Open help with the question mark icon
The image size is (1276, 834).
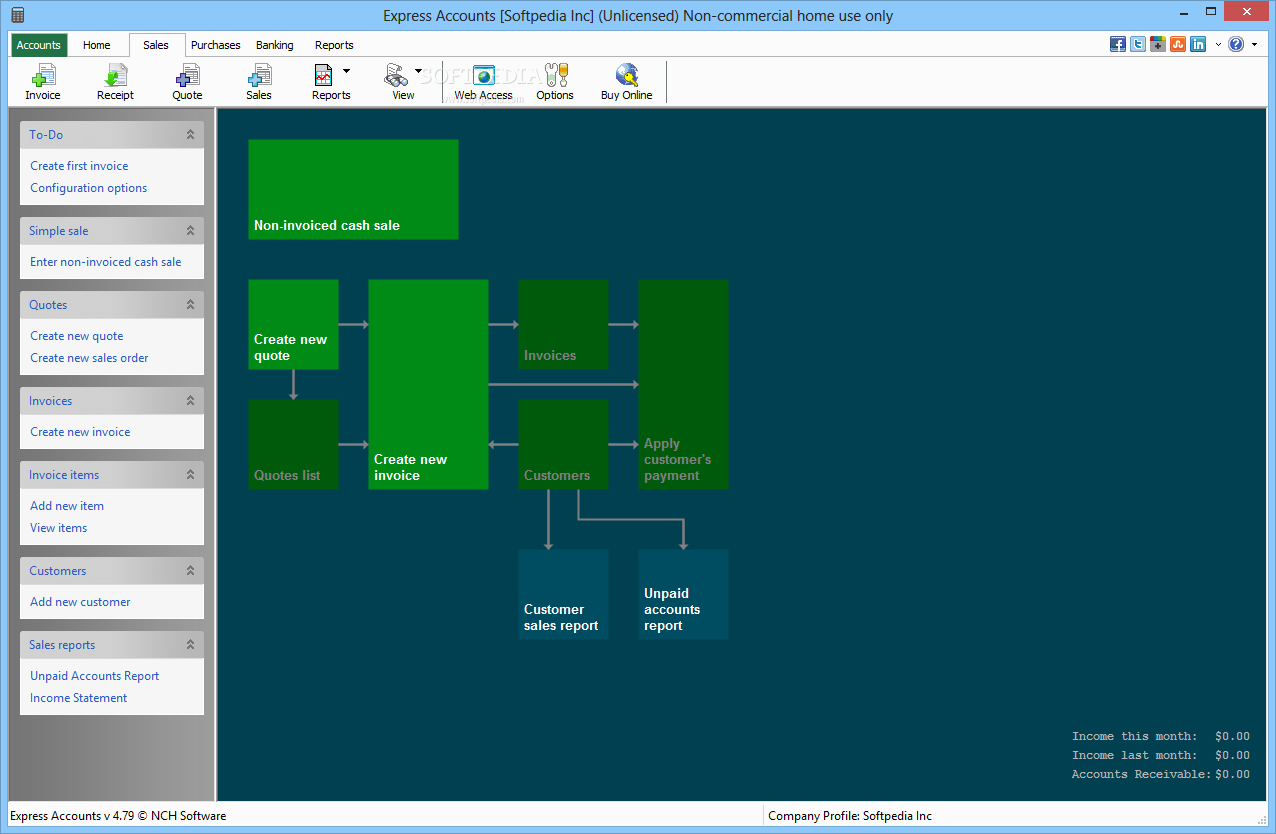point(1237,44)
